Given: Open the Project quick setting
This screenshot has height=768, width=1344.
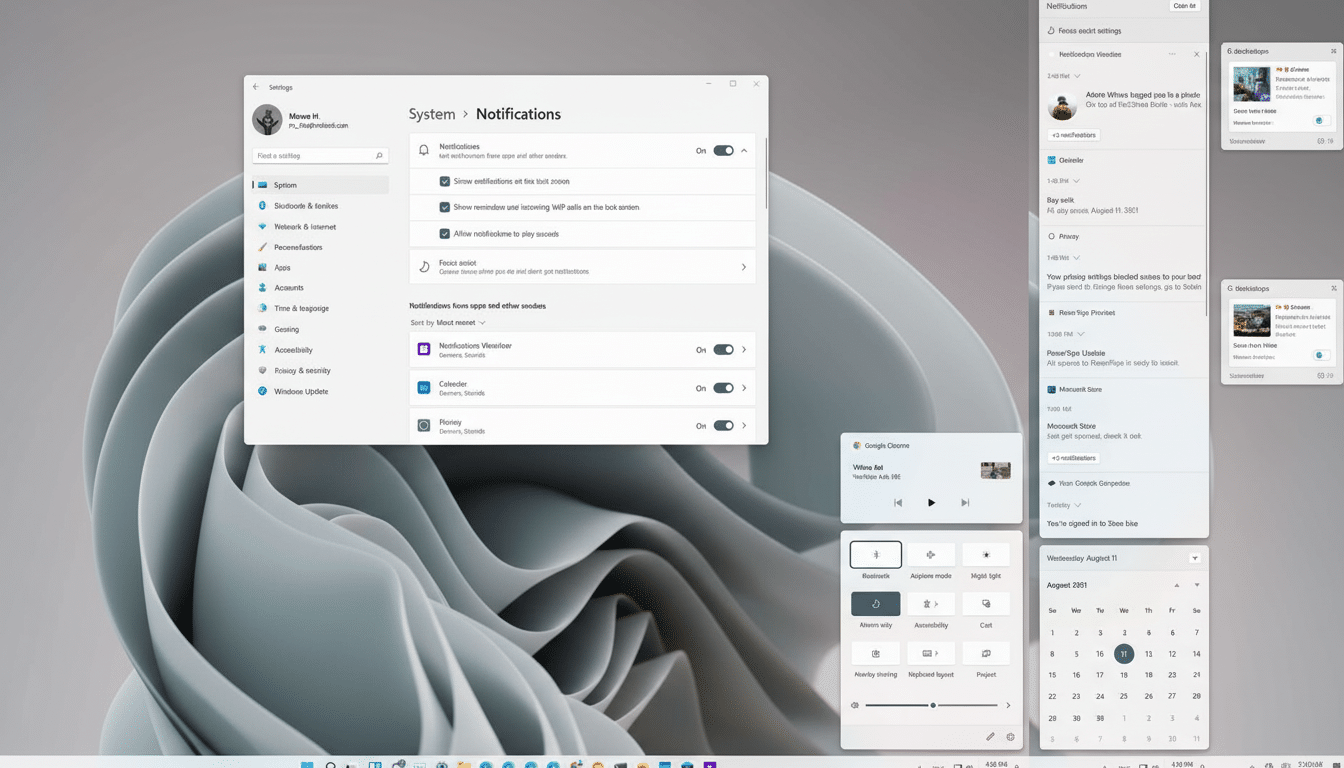Looking at the screenshot, I should click(x=986, y=655).
